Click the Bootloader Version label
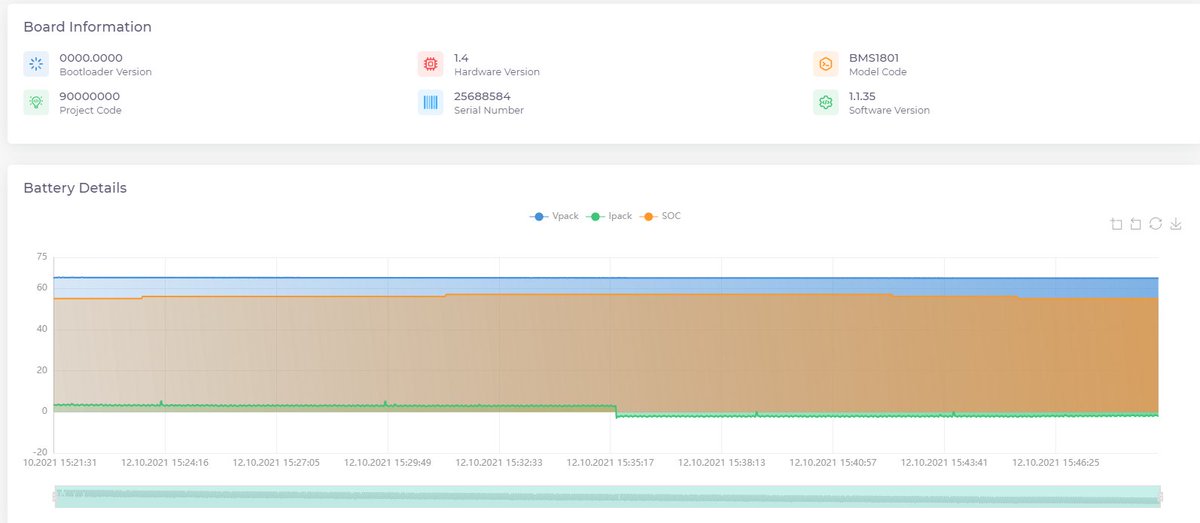The height and width of the screenshot is (523, 1200). pyautogui.click(x=106, y=72)
